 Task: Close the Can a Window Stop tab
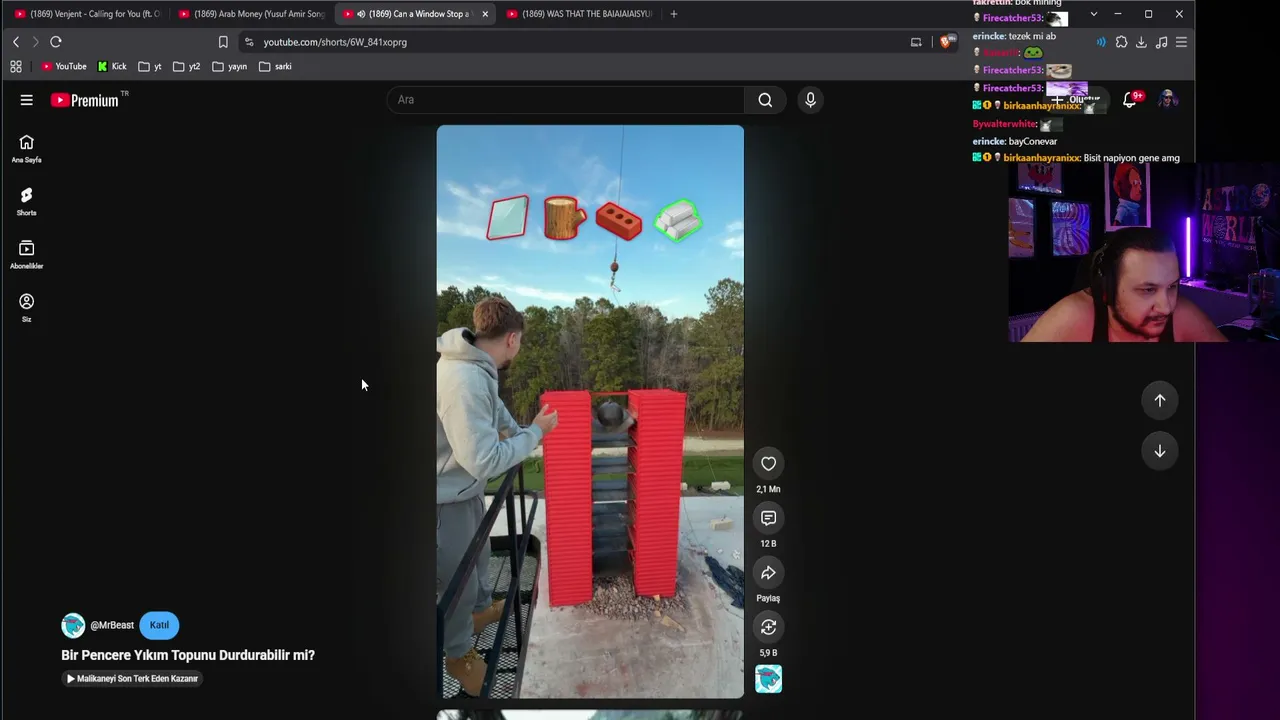(x=485, y=14)
